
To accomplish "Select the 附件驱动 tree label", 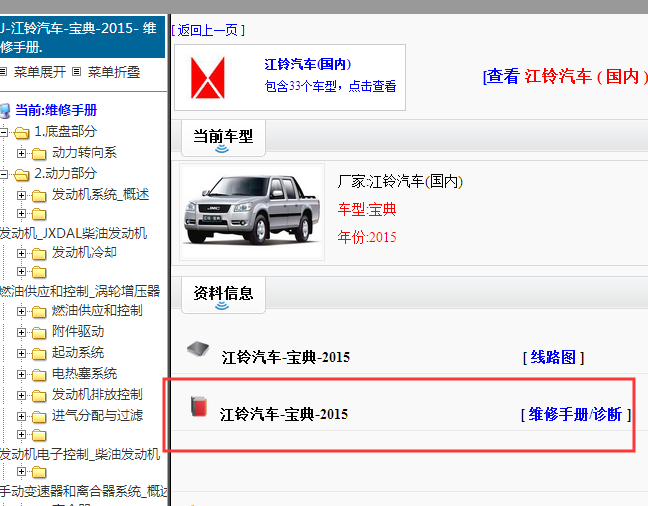I will [x=78, y=331].
